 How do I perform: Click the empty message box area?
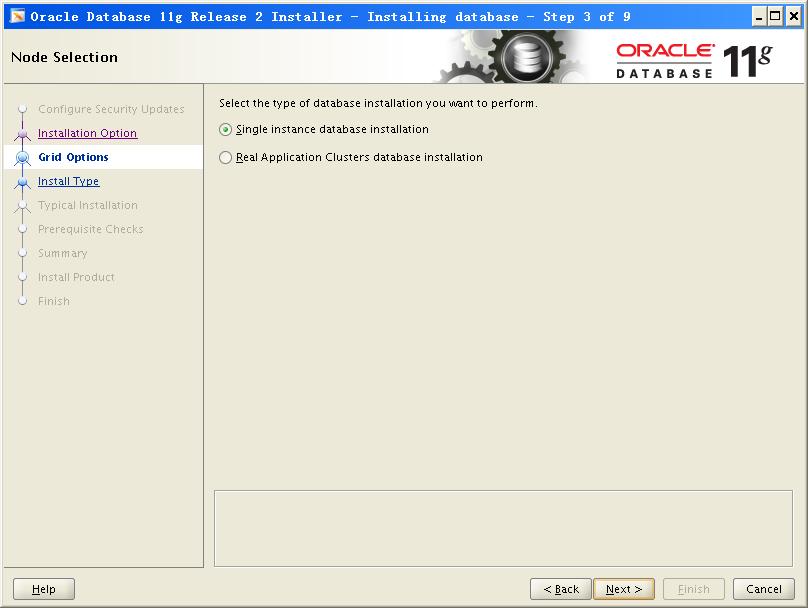pyautogui.click(x=504, y=528)
